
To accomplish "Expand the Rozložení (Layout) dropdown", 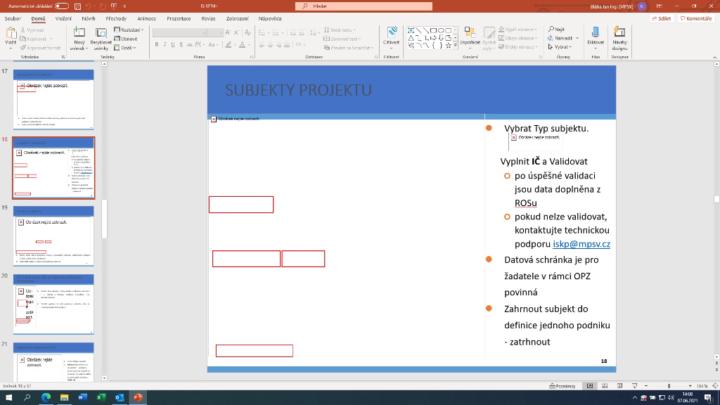I will pyautogui.click(x=130, y=30).
